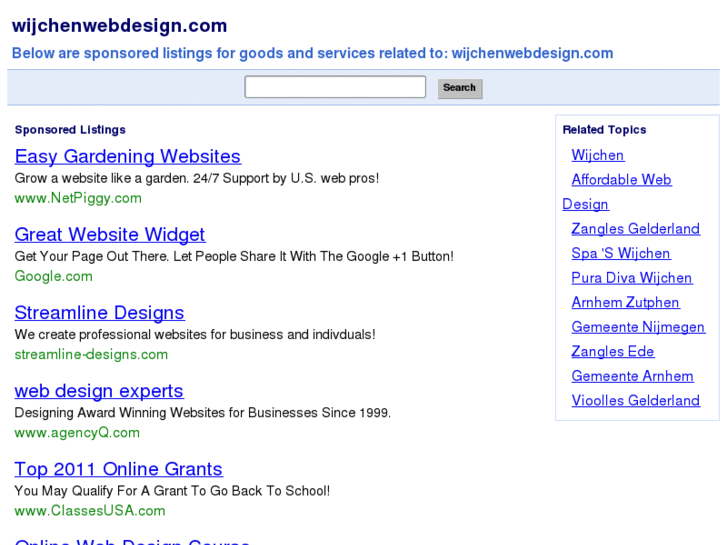Open the Affordable Web Design topic
727x545 pixels.
(x=621, y=180)
